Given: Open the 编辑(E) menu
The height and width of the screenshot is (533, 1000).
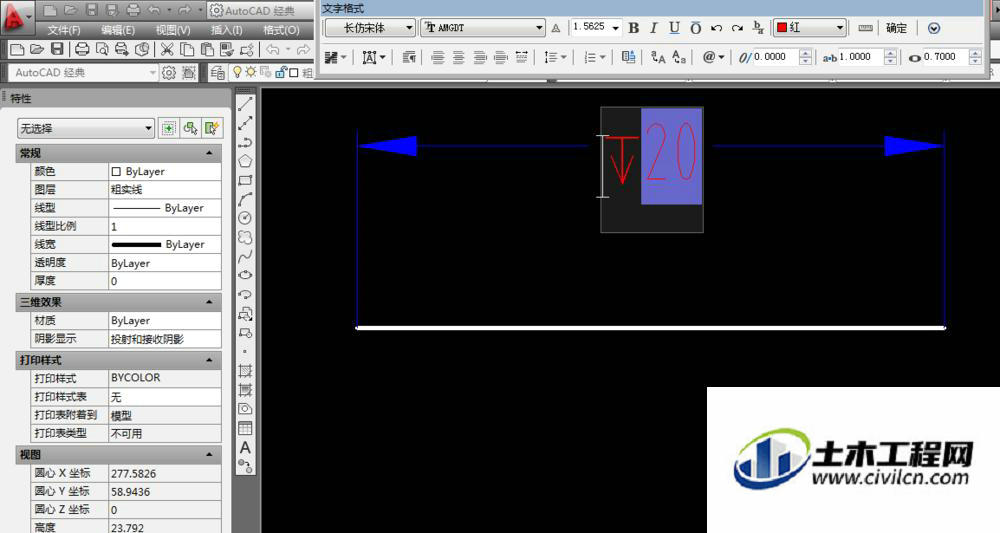Looking at the screenshot, I should tap(118, 30).
